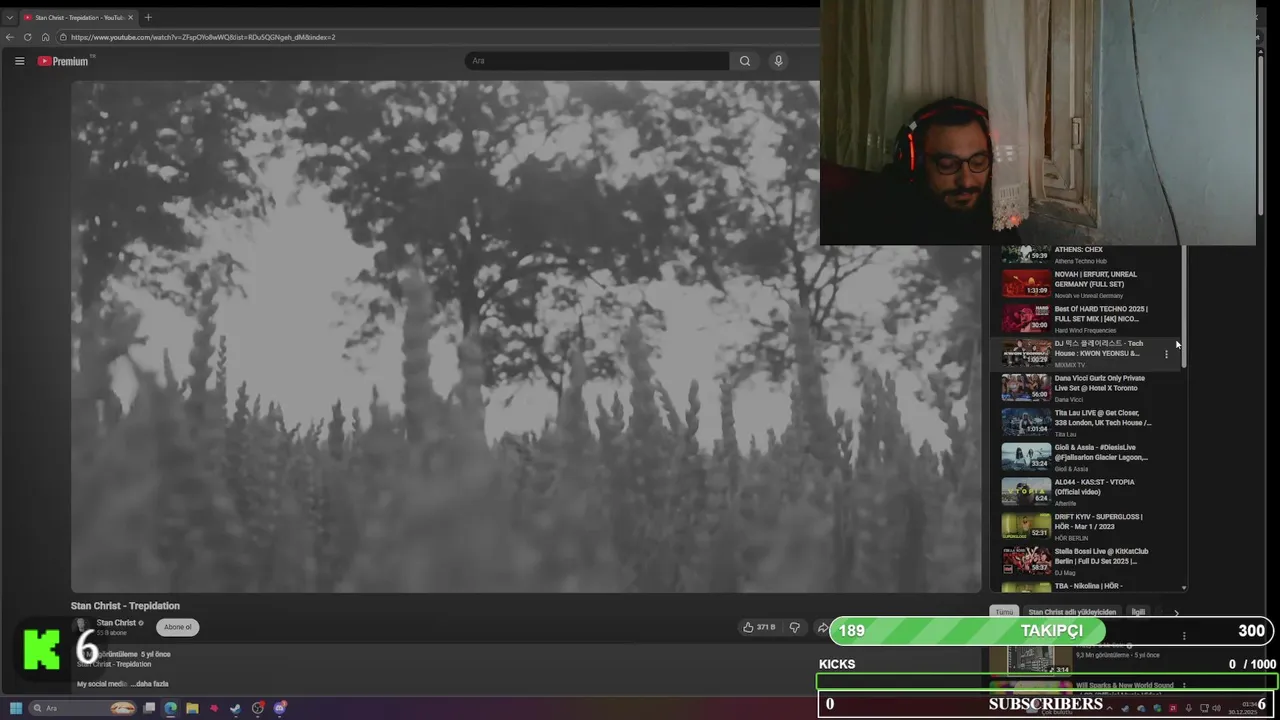Play 'ATHENS: CHEX' playlist video

(1078, 250)
